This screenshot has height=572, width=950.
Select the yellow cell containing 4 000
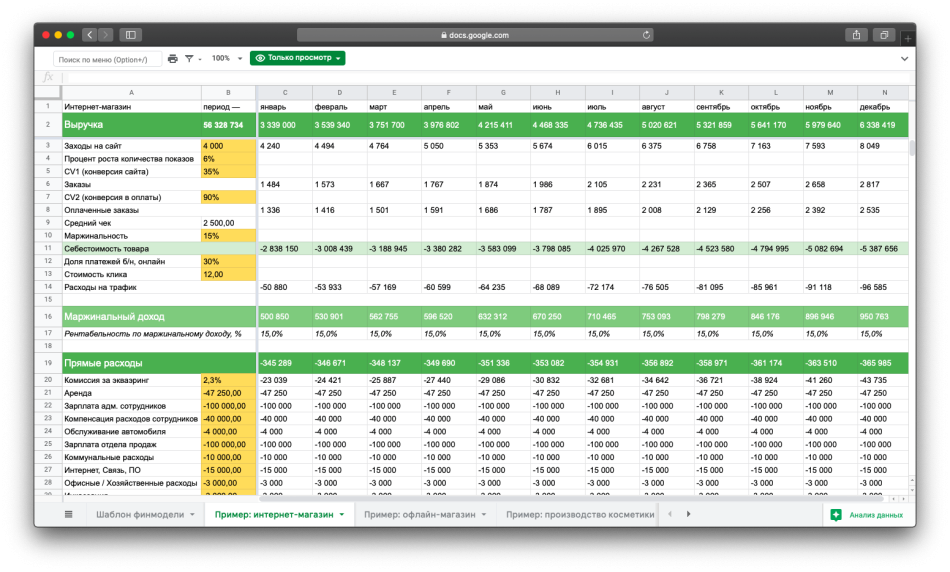[x=228, y=146]
